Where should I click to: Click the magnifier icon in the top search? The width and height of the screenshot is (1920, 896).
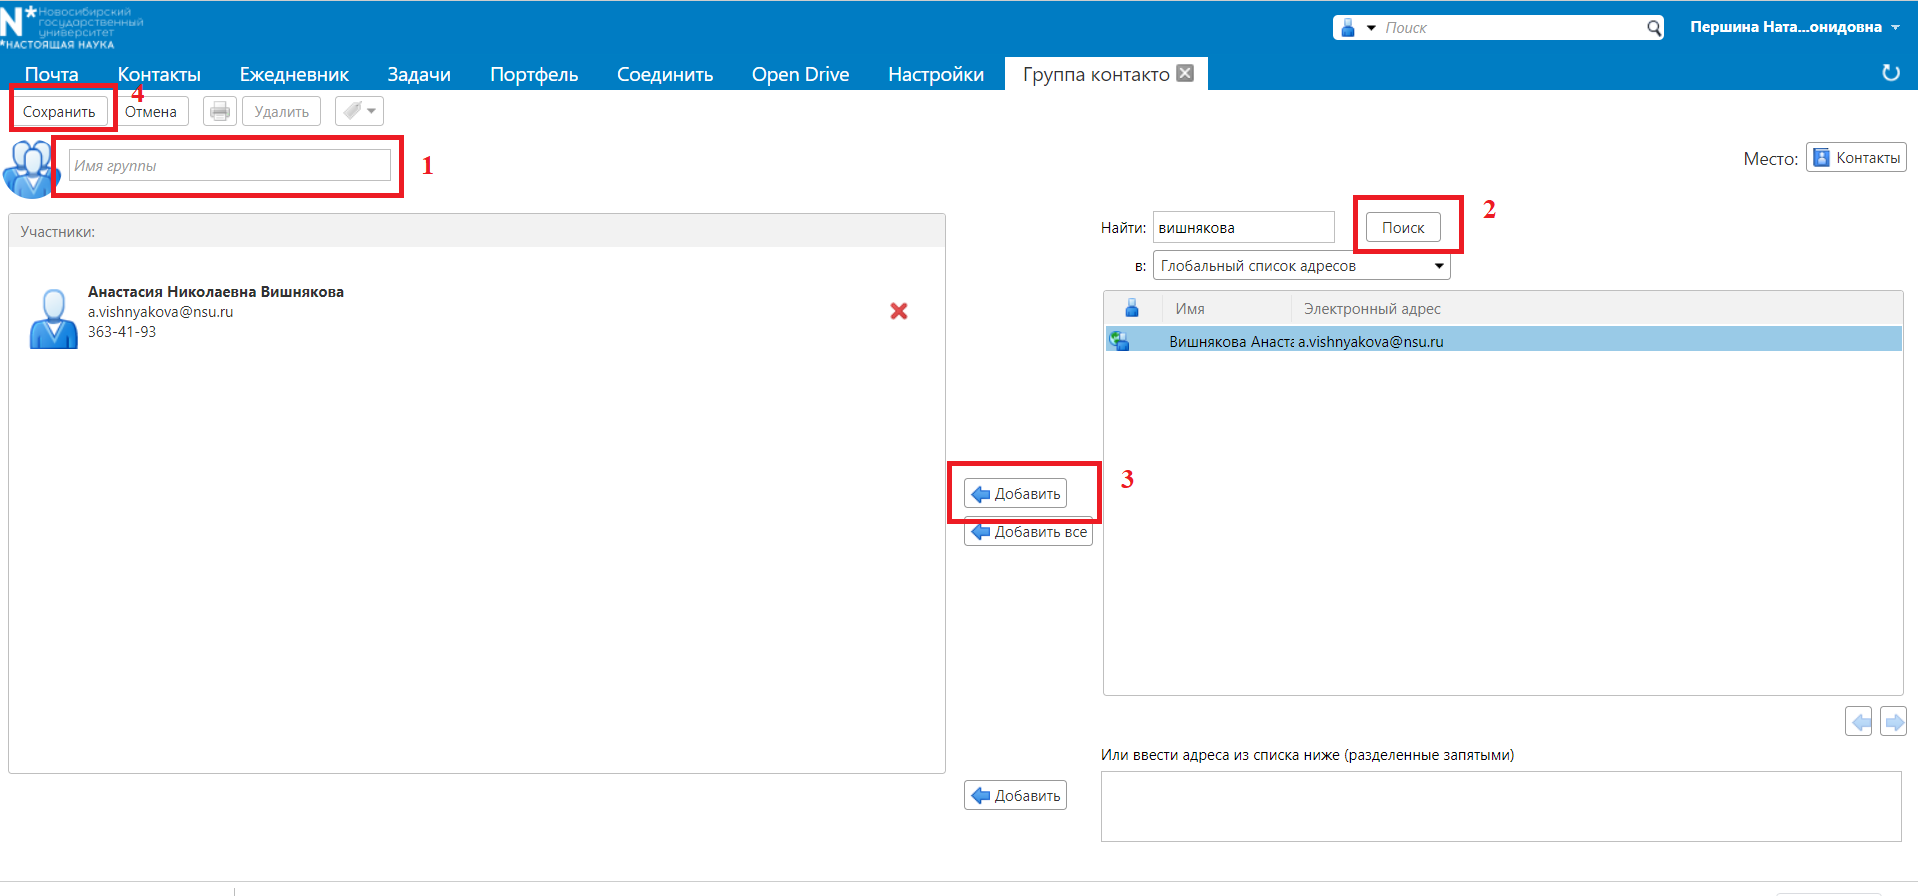click(1654, 28)
